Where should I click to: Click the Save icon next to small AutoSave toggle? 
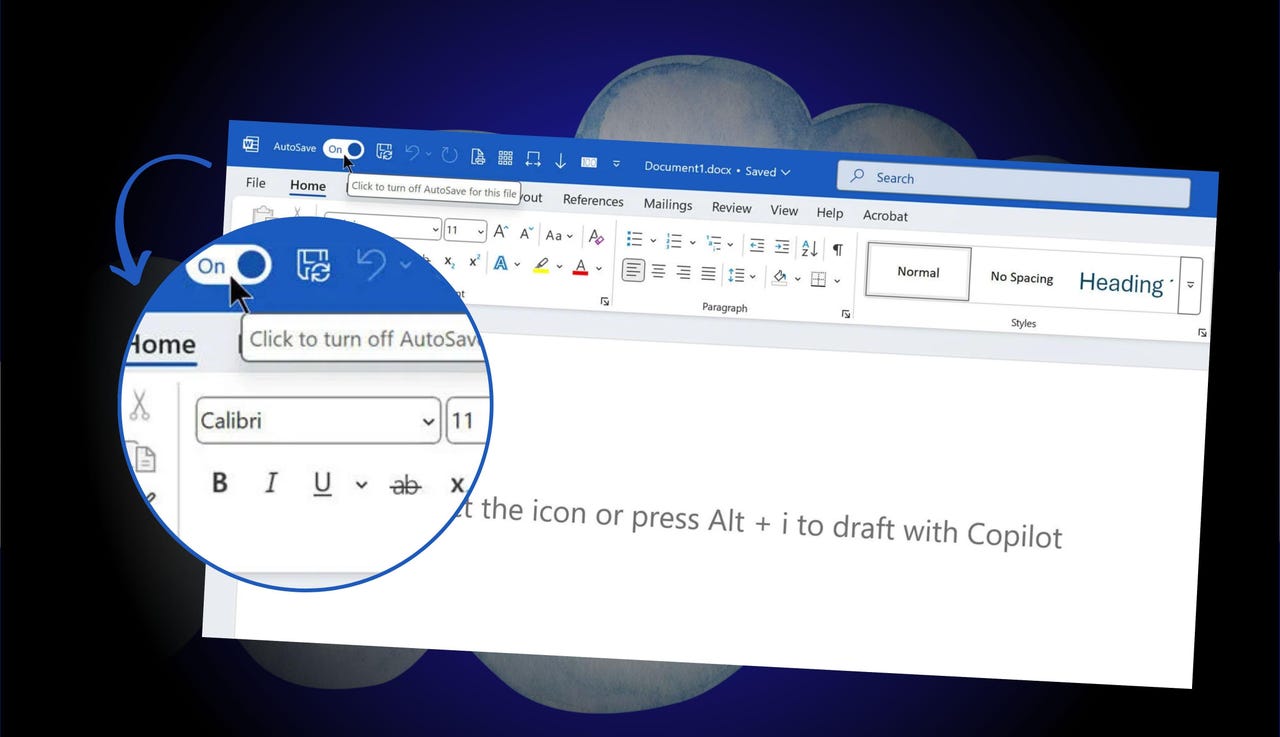(x=384, y=151)
